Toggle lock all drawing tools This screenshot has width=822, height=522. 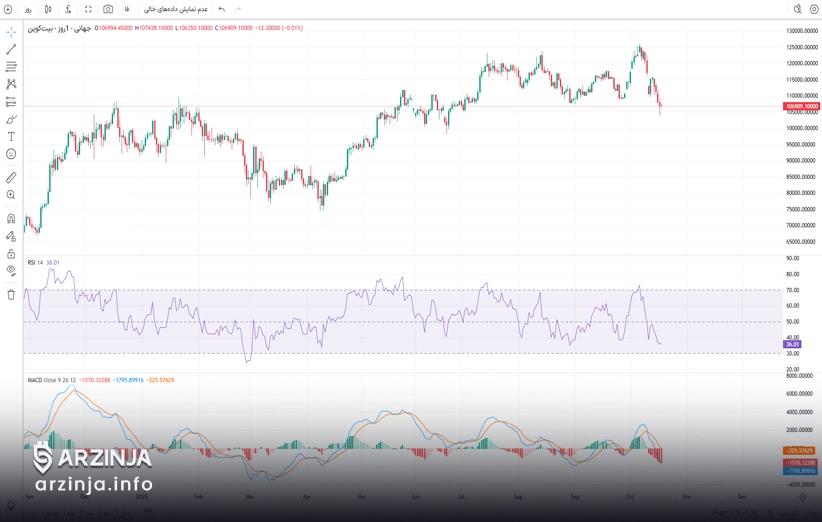tap(11, 254)
